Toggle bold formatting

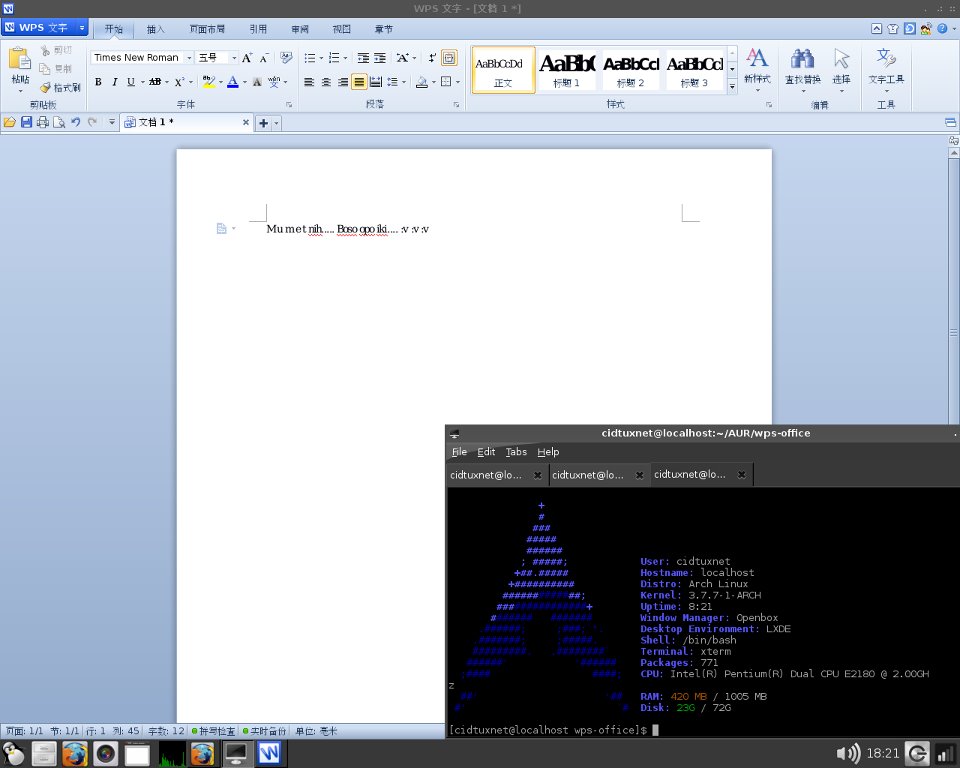[98, 81]
